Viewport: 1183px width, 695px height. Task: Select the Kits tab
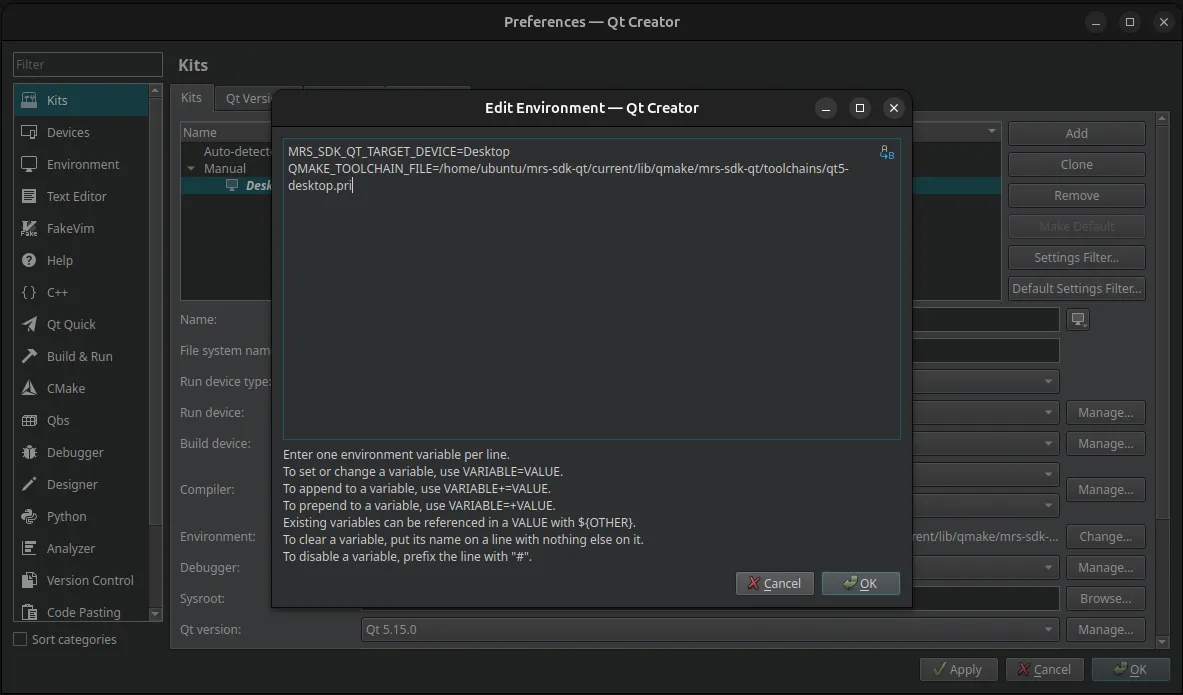point(191,98)
